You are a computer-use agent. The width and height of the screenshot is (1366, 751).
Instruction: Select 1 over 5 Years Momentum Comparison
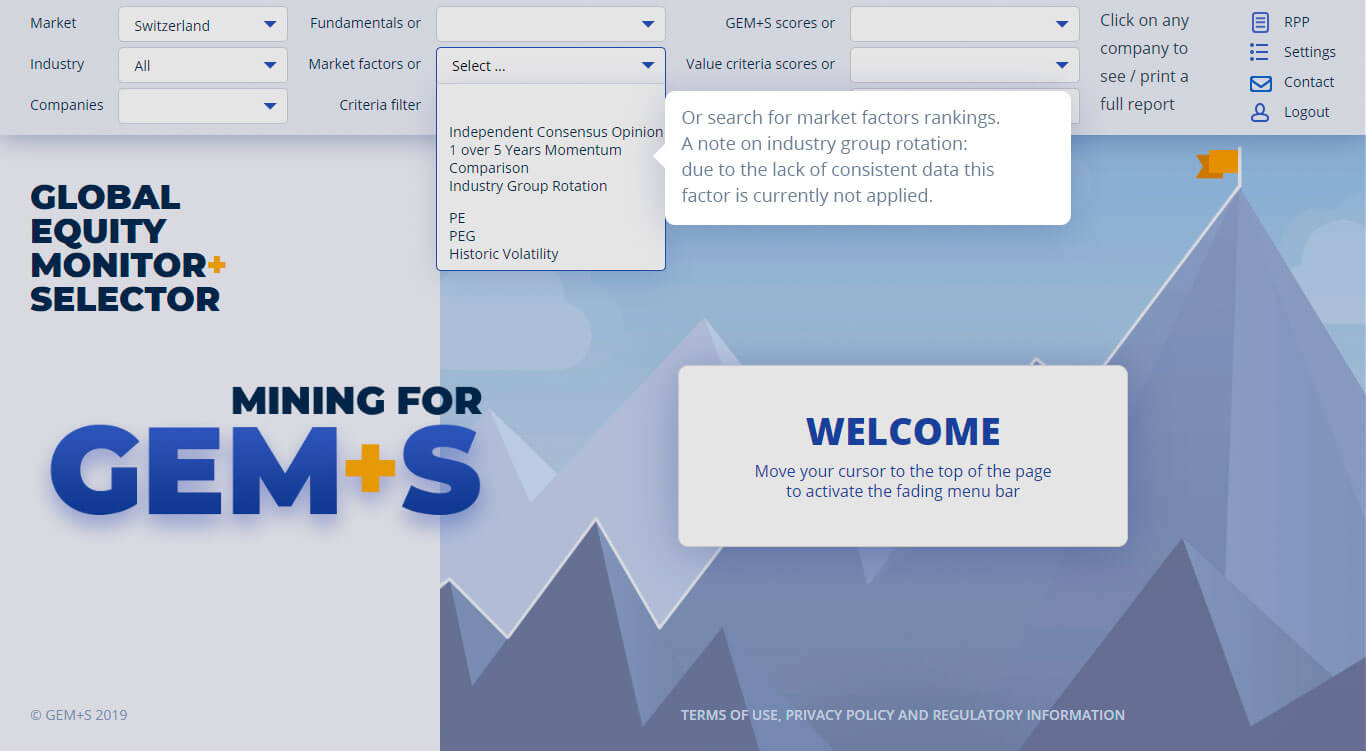click(535, 159)
